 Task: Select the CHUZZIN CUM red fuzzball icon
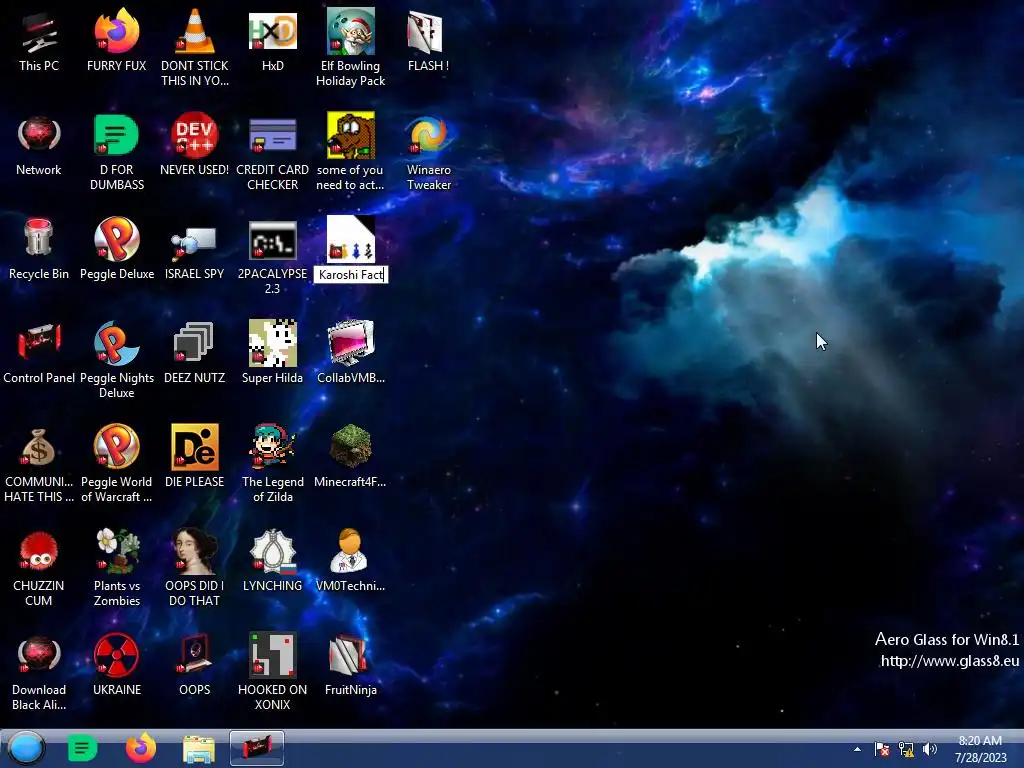pos(39,568)
